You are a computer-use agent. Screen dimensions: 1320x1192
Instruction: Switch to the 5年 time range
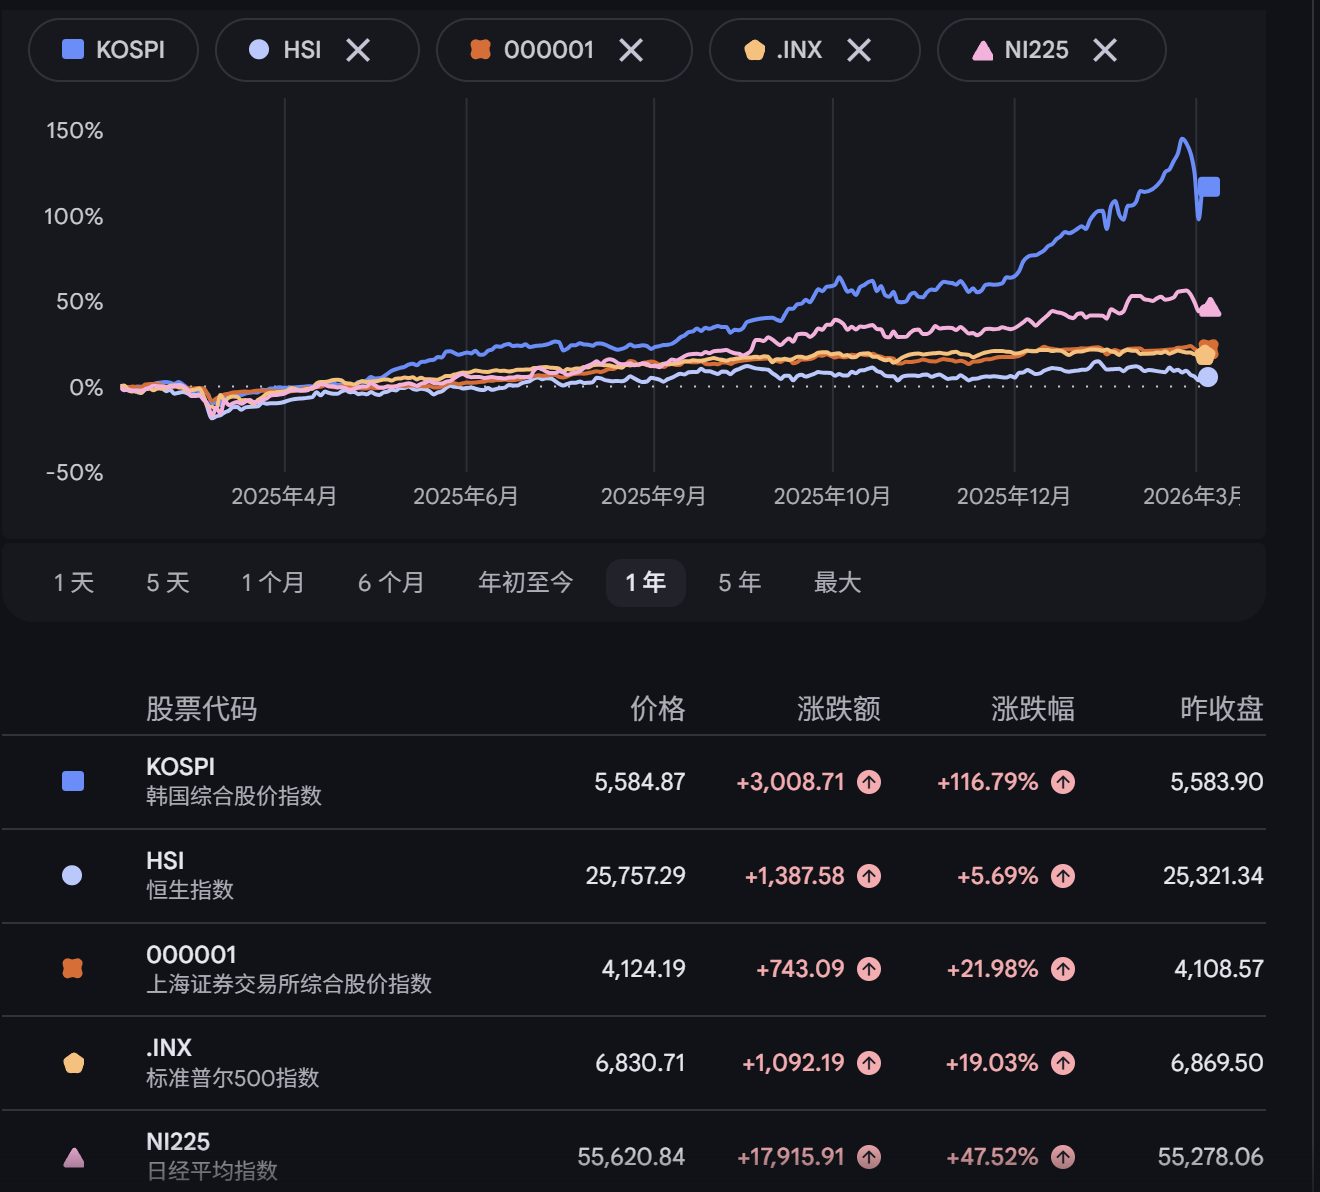tap(739, 582)
